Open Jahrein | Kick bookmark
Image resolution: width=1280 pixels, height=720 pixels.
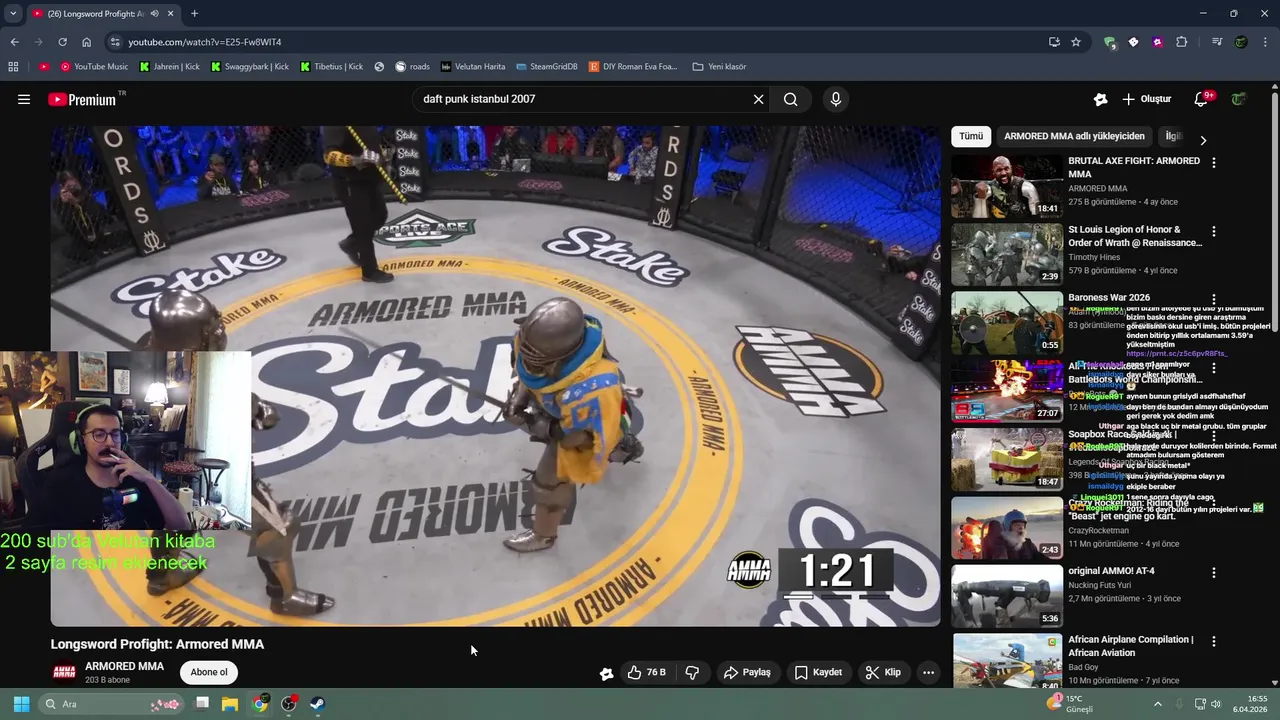[170, 67]
